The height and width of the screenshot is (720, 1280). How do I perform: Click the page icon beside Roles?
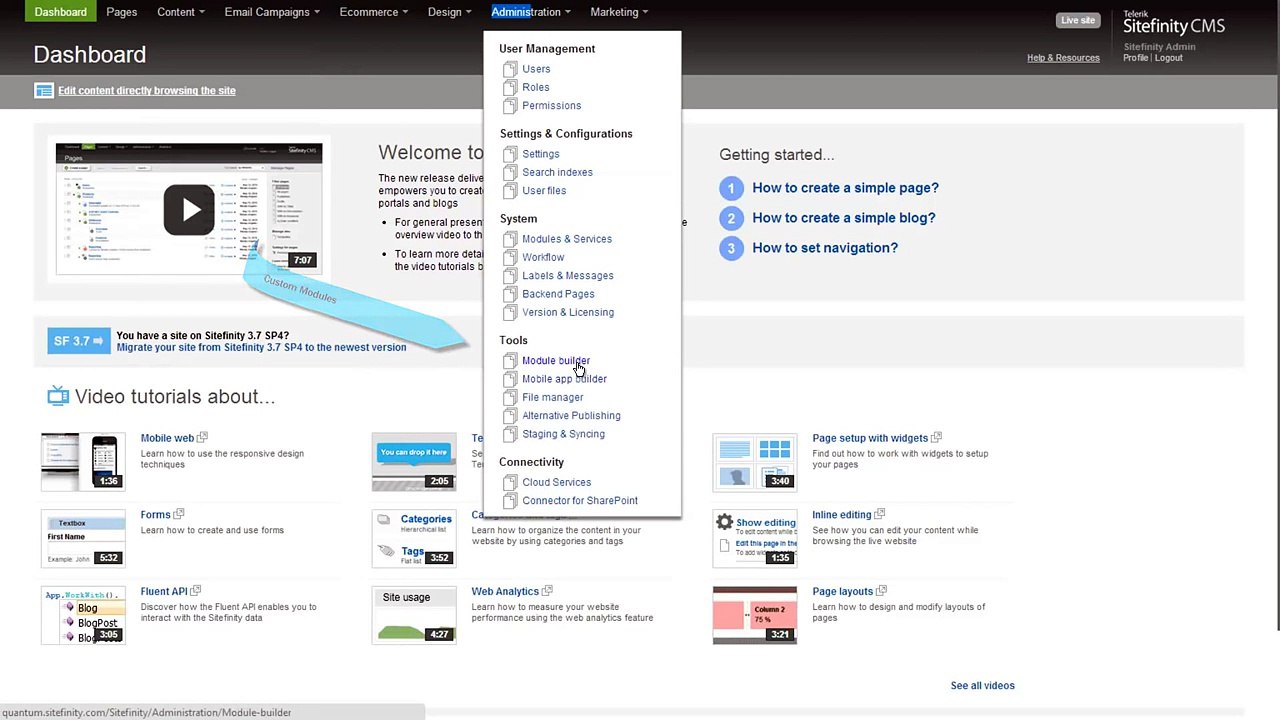pyautogui.click(x=510, y=87)
